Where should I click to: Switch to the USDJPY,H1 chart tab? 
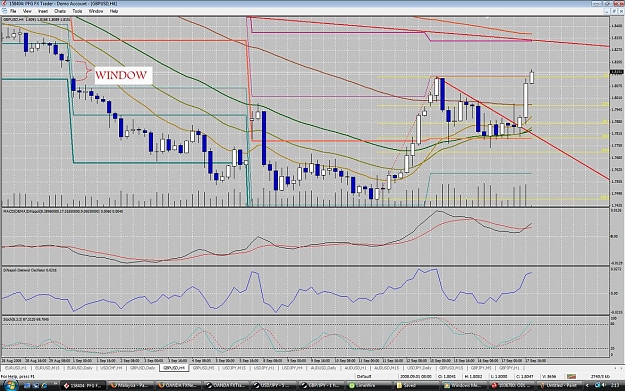click(x=264, y=368)
